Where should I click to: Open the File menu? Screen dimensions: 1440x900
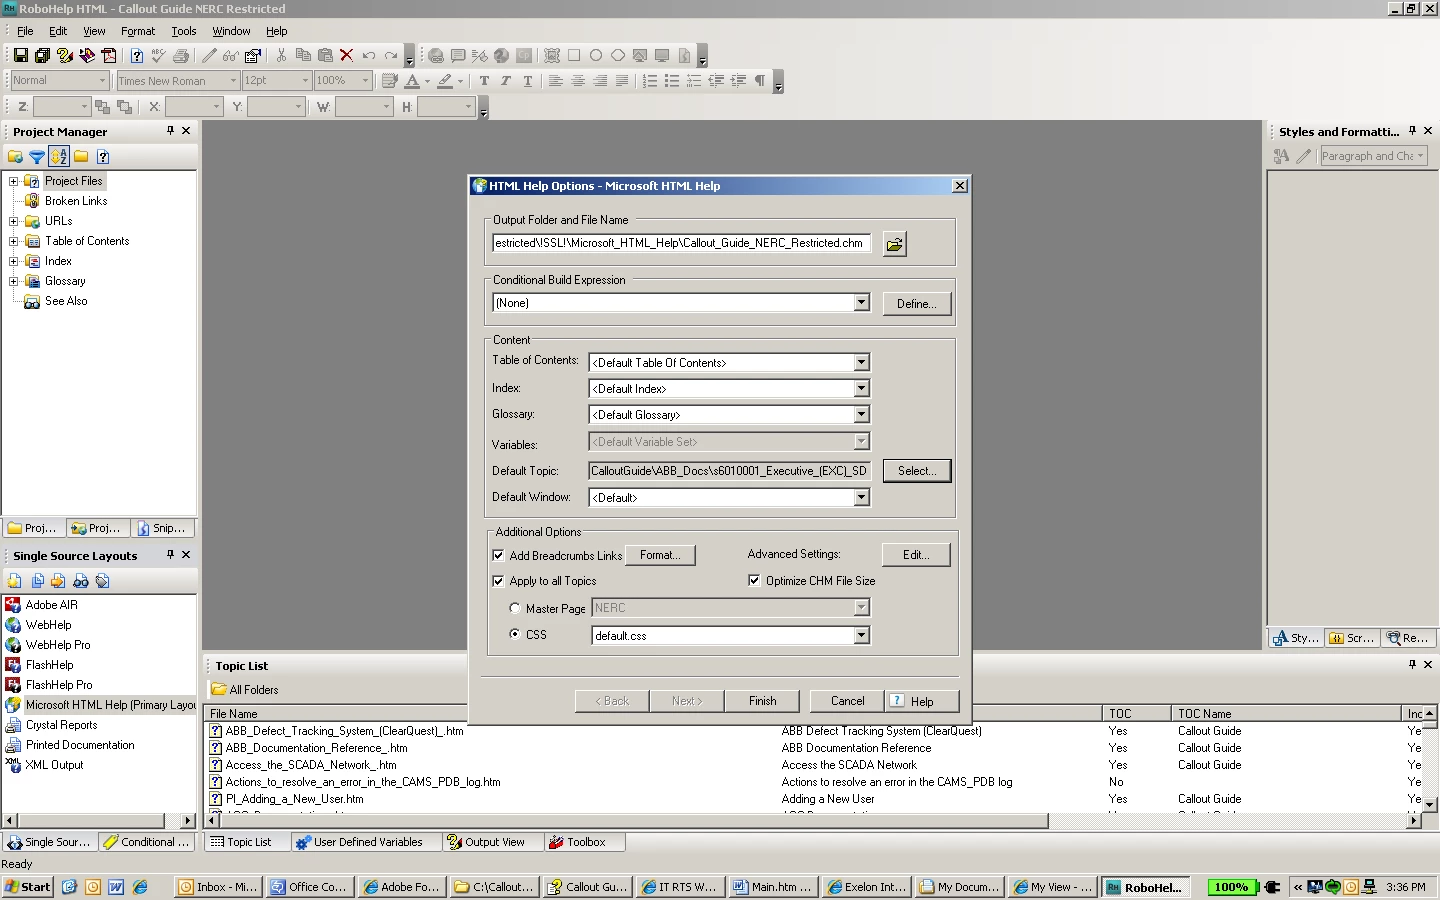[x=25, y=31]
